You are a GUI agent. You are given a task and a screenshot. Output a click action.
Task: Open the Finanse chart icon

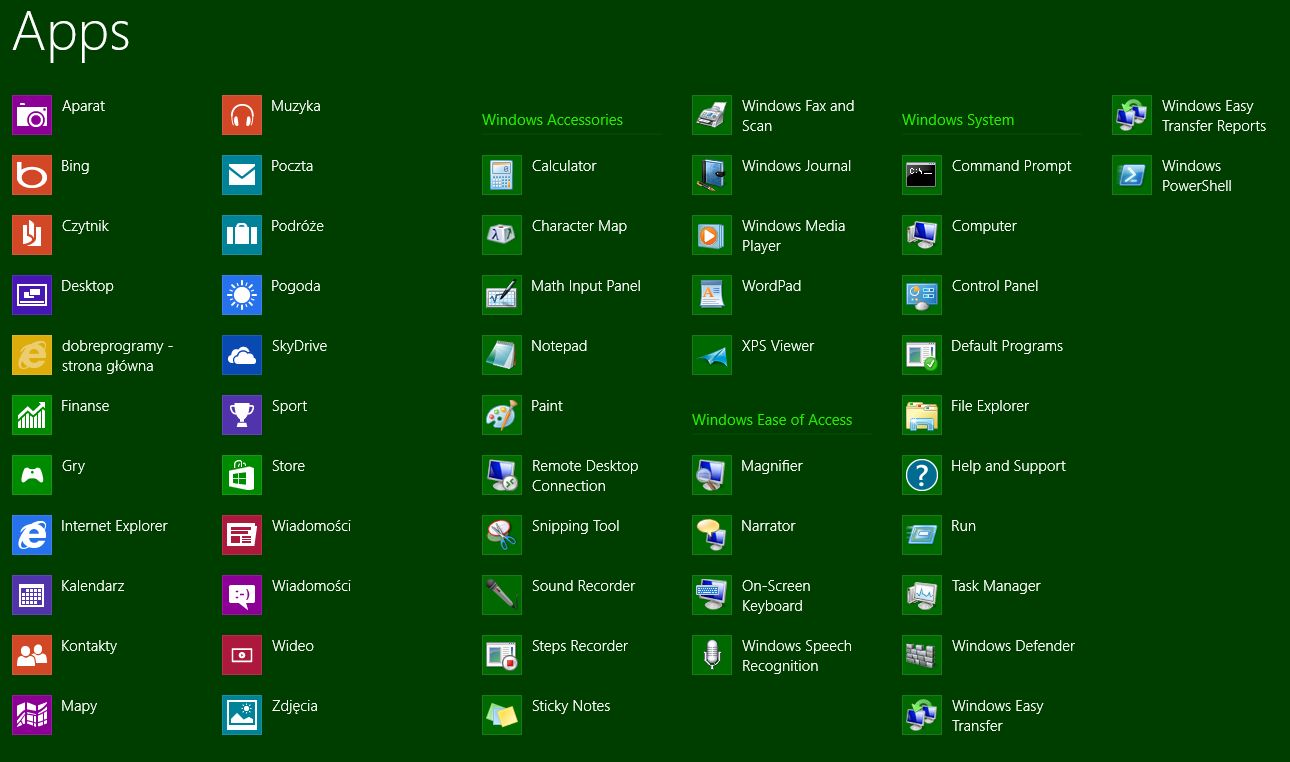(x=32, y=415)
